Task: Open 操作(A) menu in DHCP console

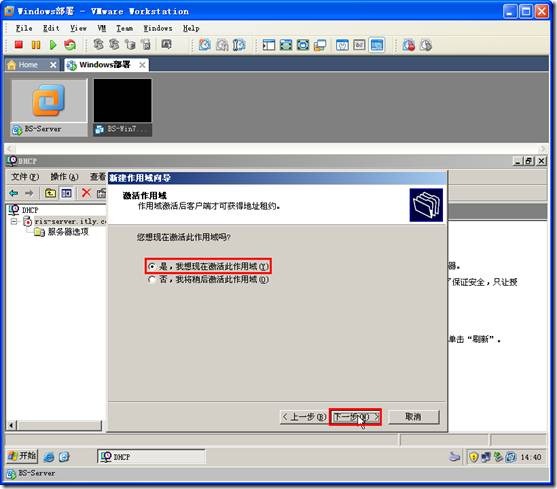Action: click(x=64, y=176)
